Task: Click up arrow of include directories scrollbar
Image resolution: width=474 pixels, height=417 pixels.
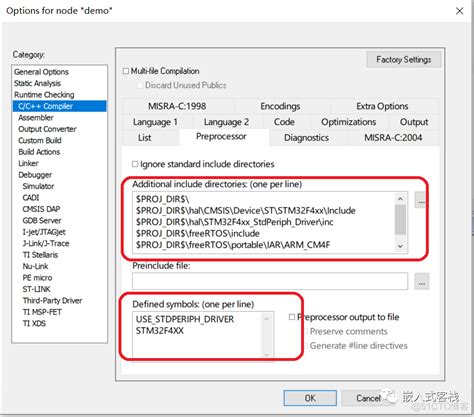Action: coord(400,199)
